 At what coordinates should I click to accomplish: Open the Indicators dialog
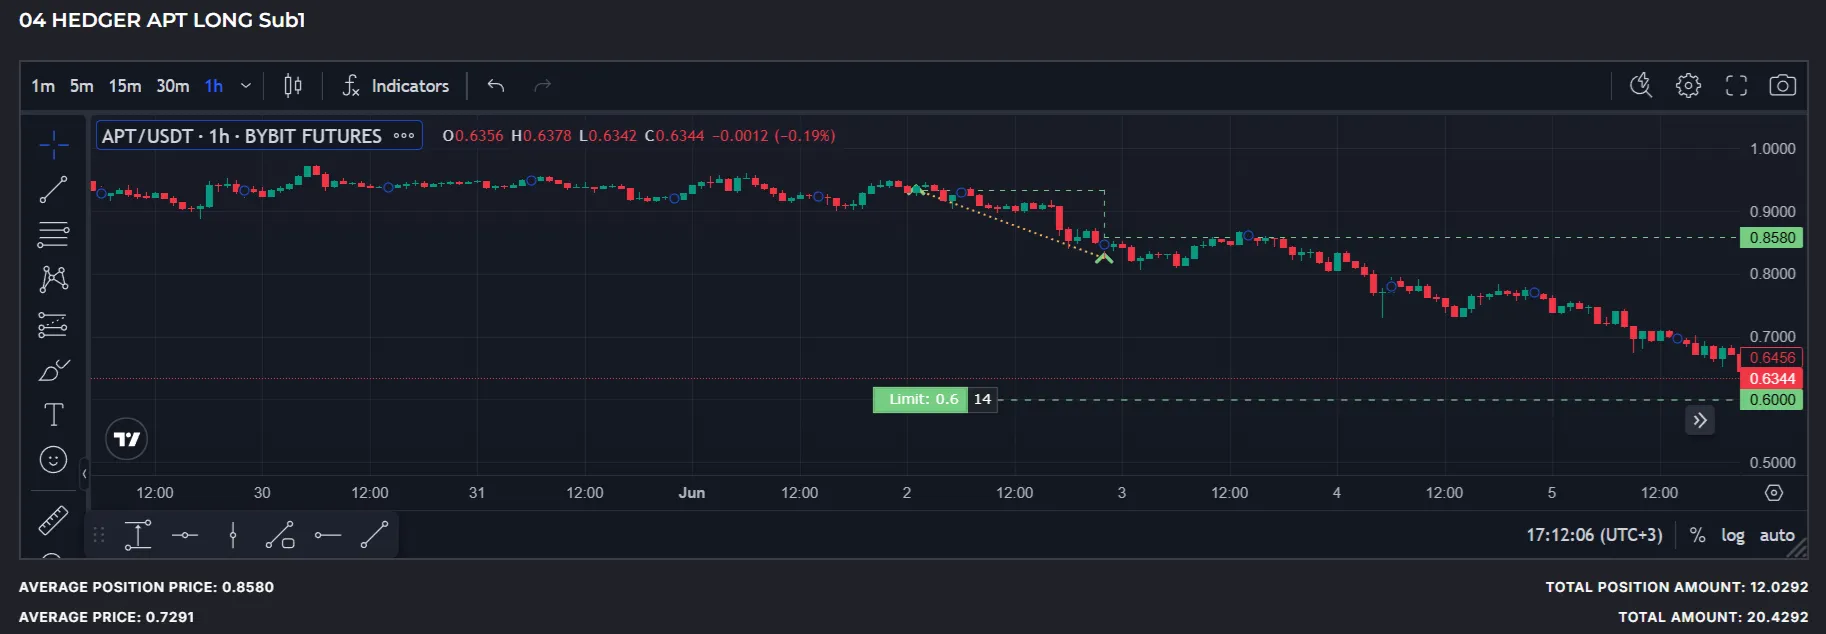tap(396, 86)
